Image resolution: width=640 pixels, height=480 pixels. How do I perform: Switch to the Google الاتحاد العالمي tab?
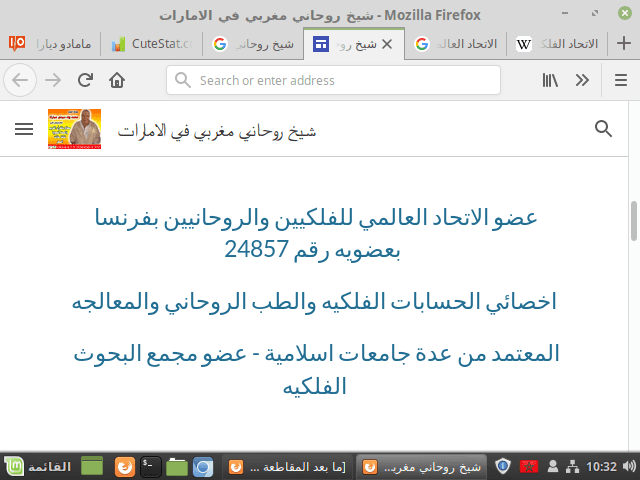pos(455,44)
